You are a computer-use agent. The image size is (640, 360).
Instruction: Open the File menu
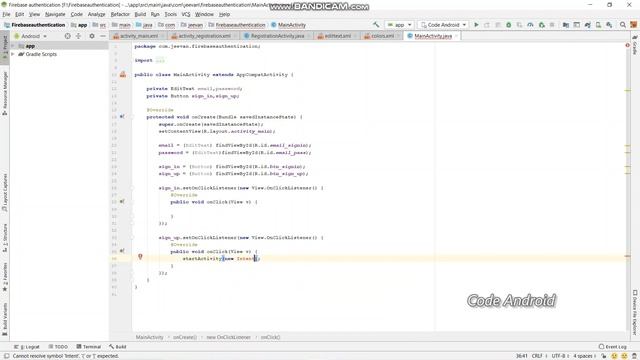(6, 14)
